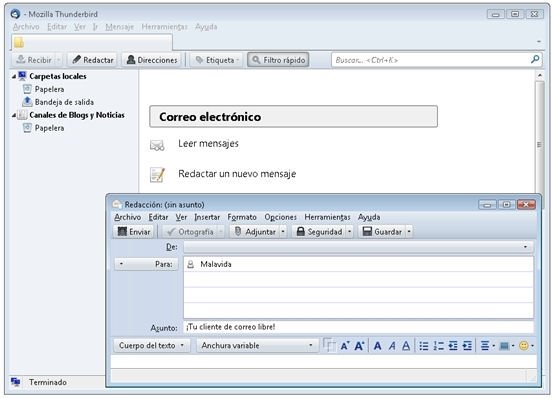Open Archivo menu in compose window

point(128,217)
